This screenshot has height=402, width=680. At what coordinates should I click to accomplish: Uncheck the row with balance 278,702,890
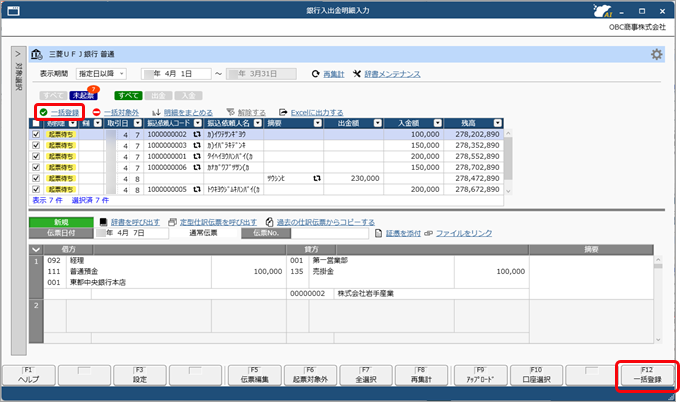tap(36, 167)
